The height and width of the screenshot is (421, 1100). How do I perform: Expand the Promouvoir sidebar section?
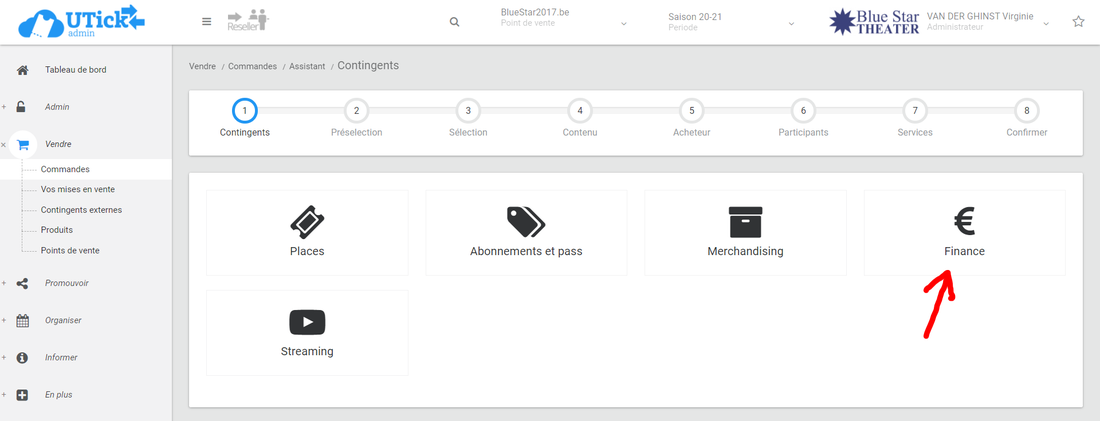(x=66, y=283)
